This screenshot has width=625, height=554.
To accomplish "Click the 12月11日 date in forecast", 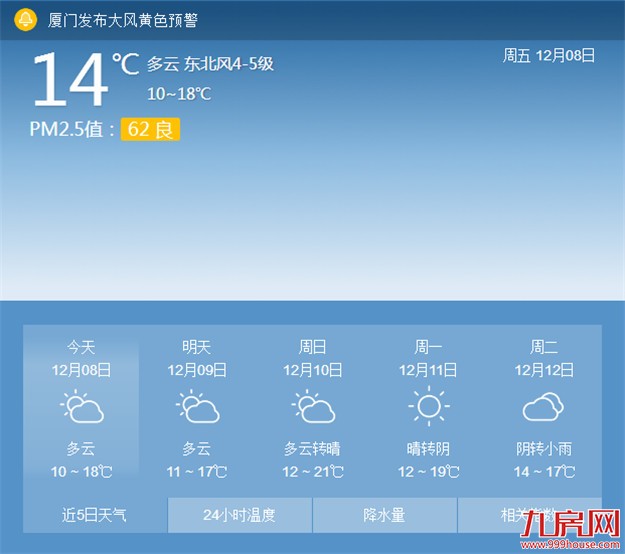I will [x=428, y=370].
